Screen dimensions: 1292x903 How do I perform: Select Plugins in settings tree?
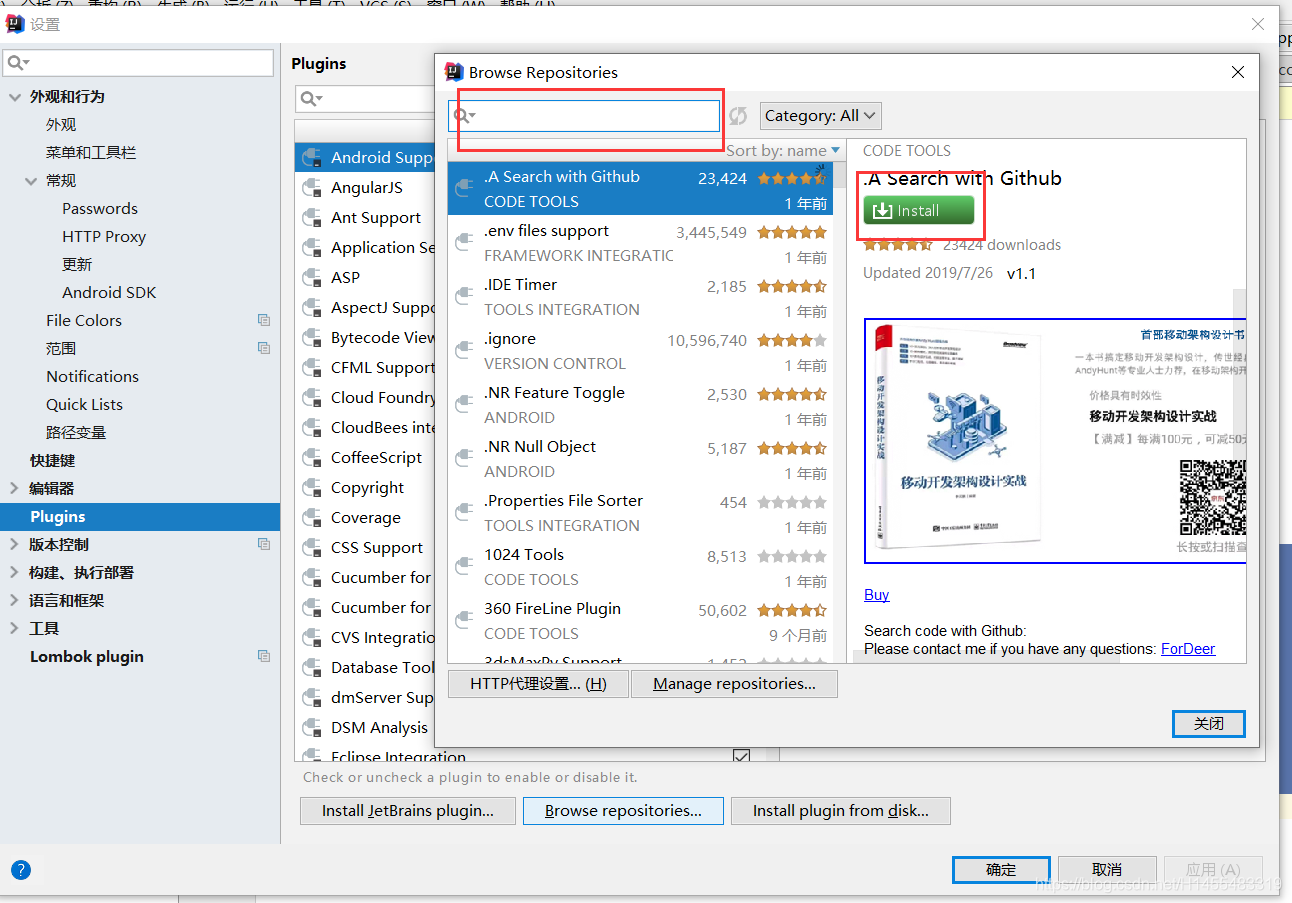(140, 516)
